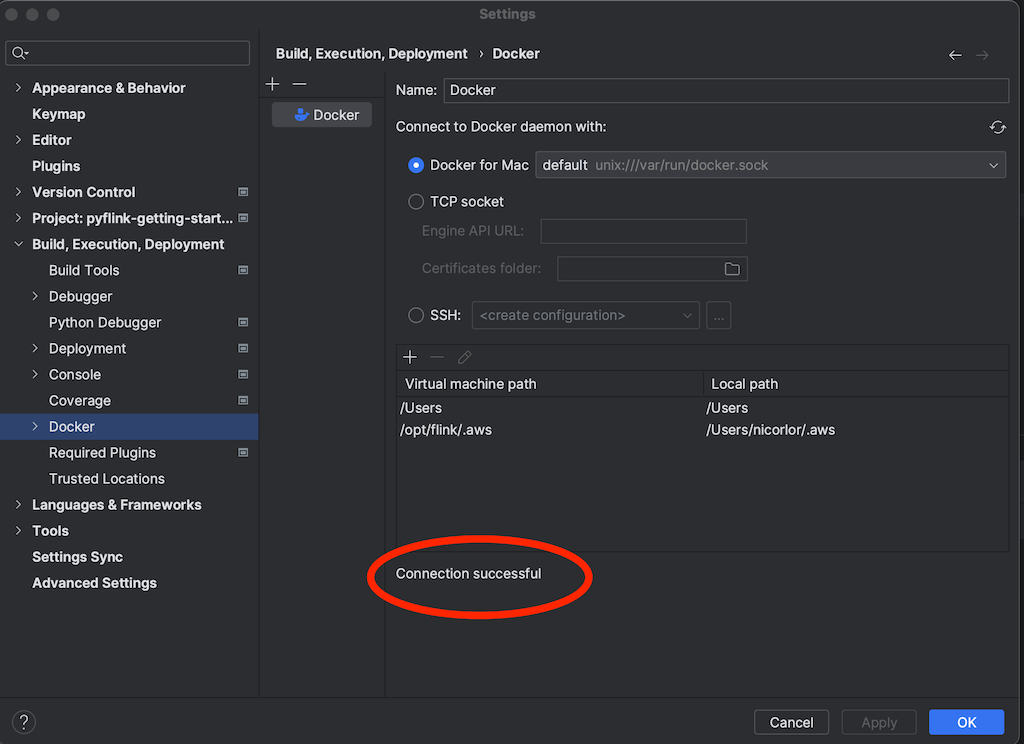The height and width of the screenshot is (744, 1024).
Task: Select the Docker entry in configurations list
Action: pos(322,114)
